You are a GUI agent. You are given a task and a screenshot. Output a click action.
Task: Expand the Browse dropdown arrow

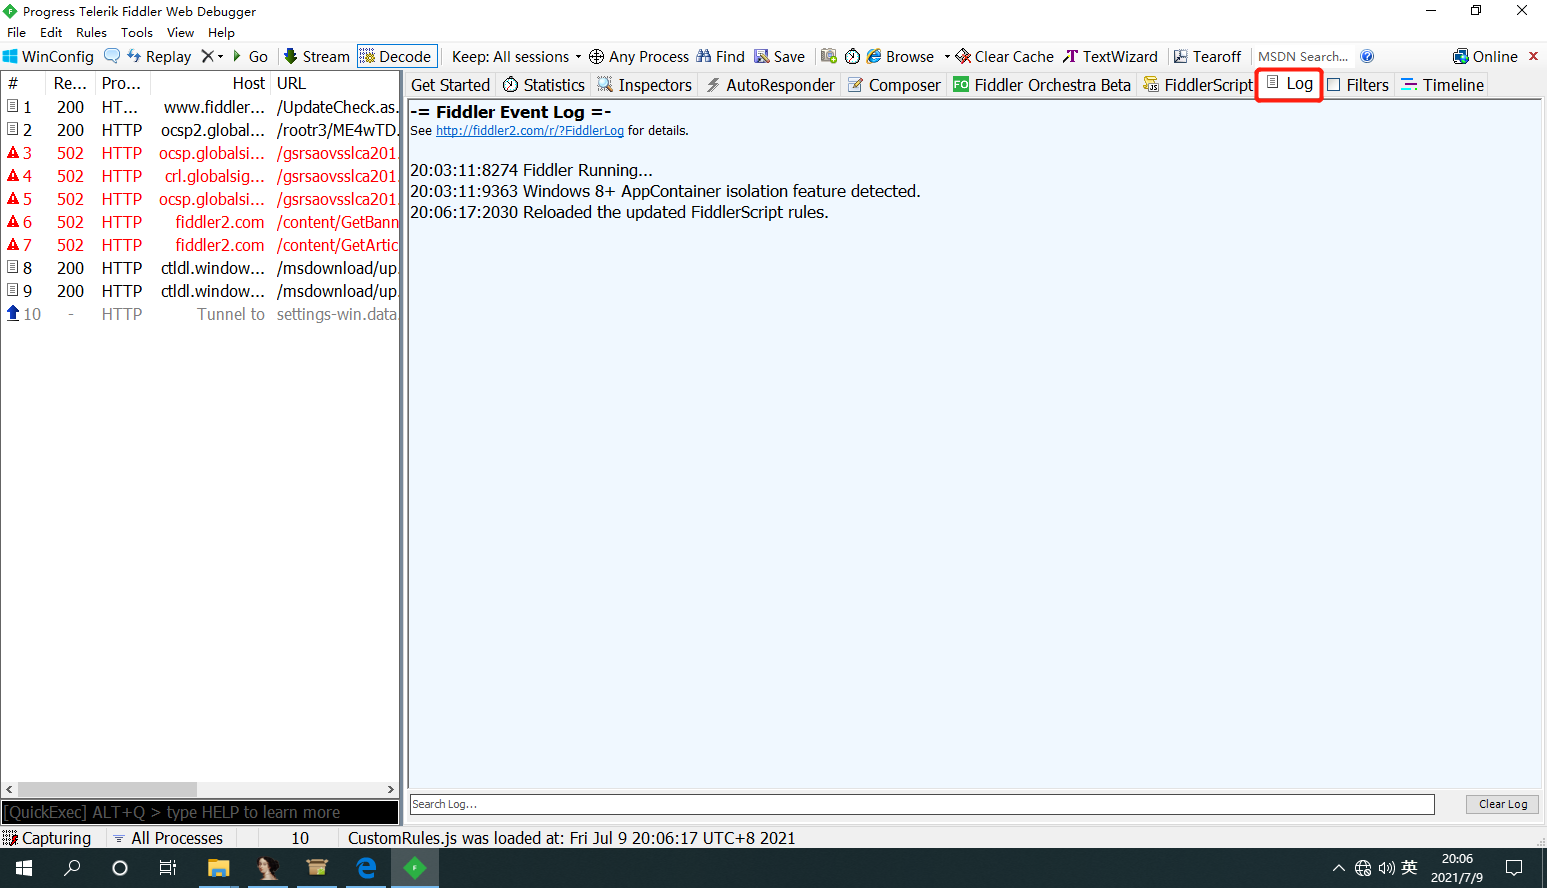(x=947, y=57)
